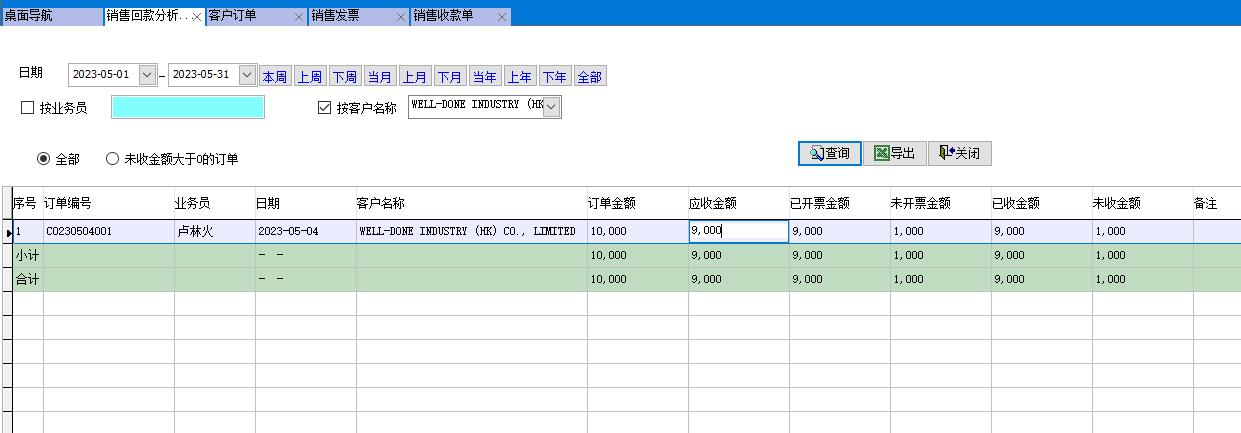Click the cyan 业务员 input field
The width and height of the screenshot is (1241, 433).
[188, 108]
